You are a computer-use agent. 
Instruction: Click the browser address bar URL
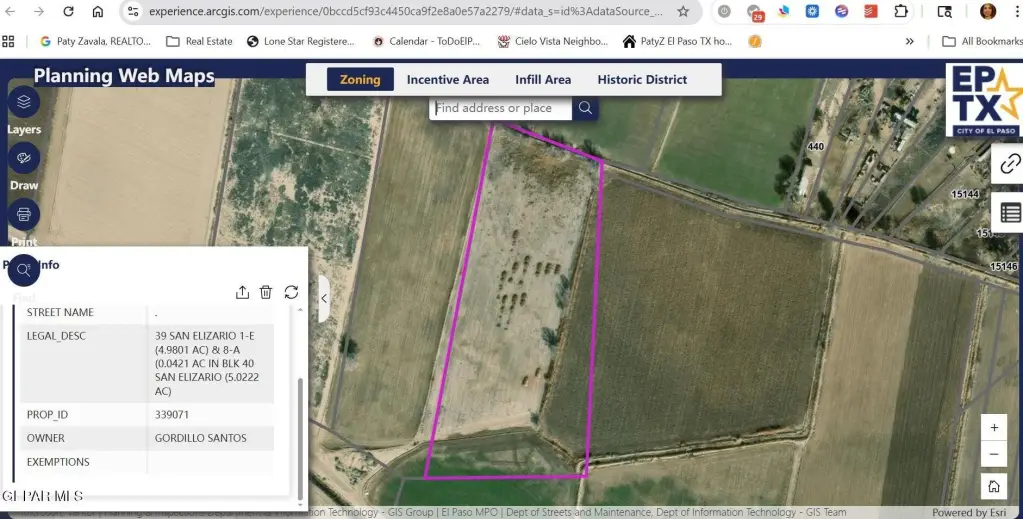point(405,11)
